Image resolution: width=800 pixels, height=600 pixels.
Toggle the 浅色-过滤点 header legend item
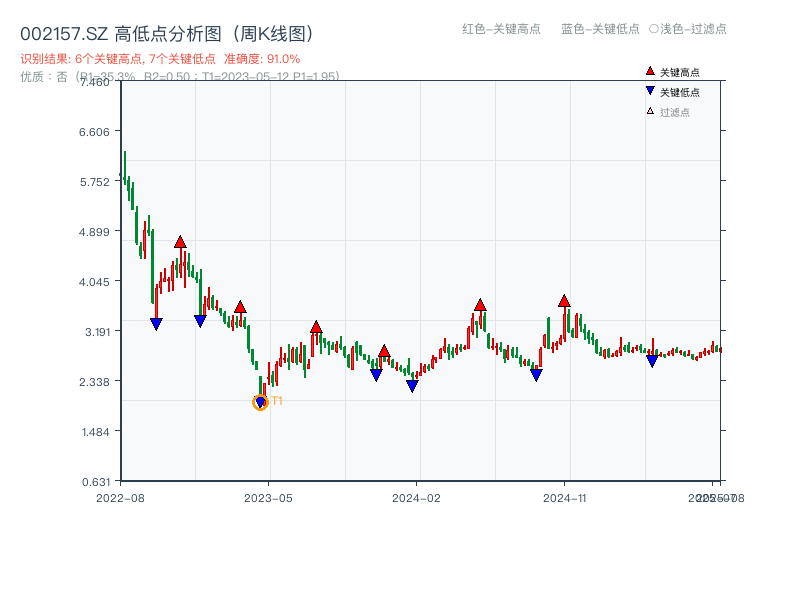click(x=688, y=29)
